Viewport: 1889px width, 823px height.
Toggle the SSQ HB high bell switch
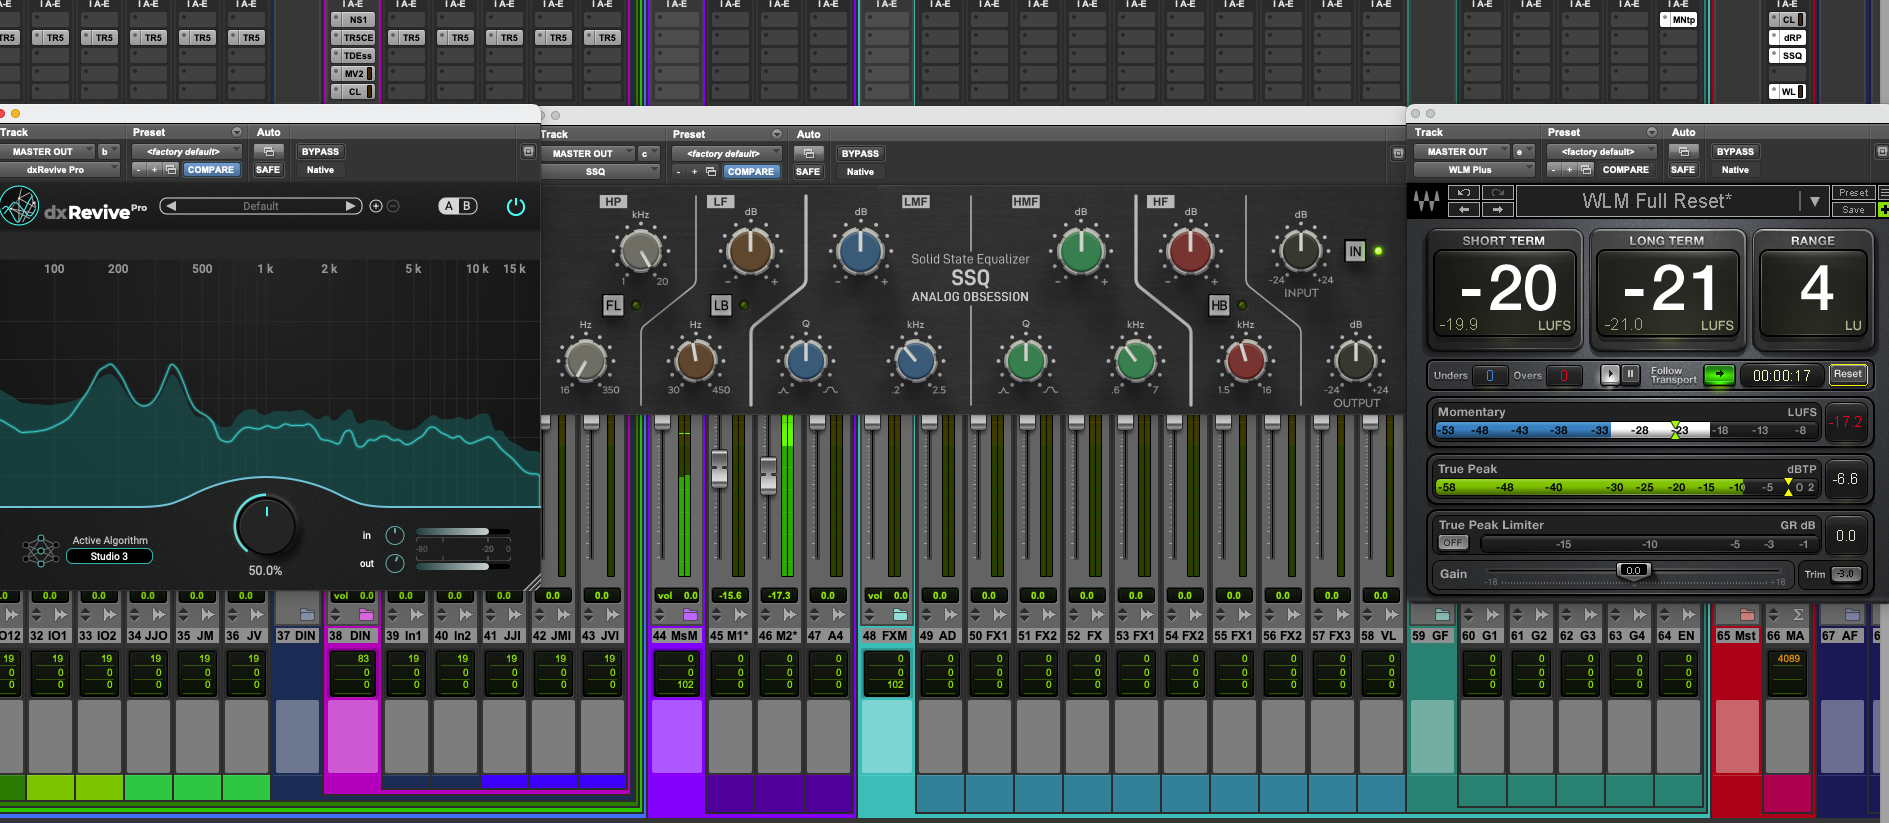(x=1218, y=305)
